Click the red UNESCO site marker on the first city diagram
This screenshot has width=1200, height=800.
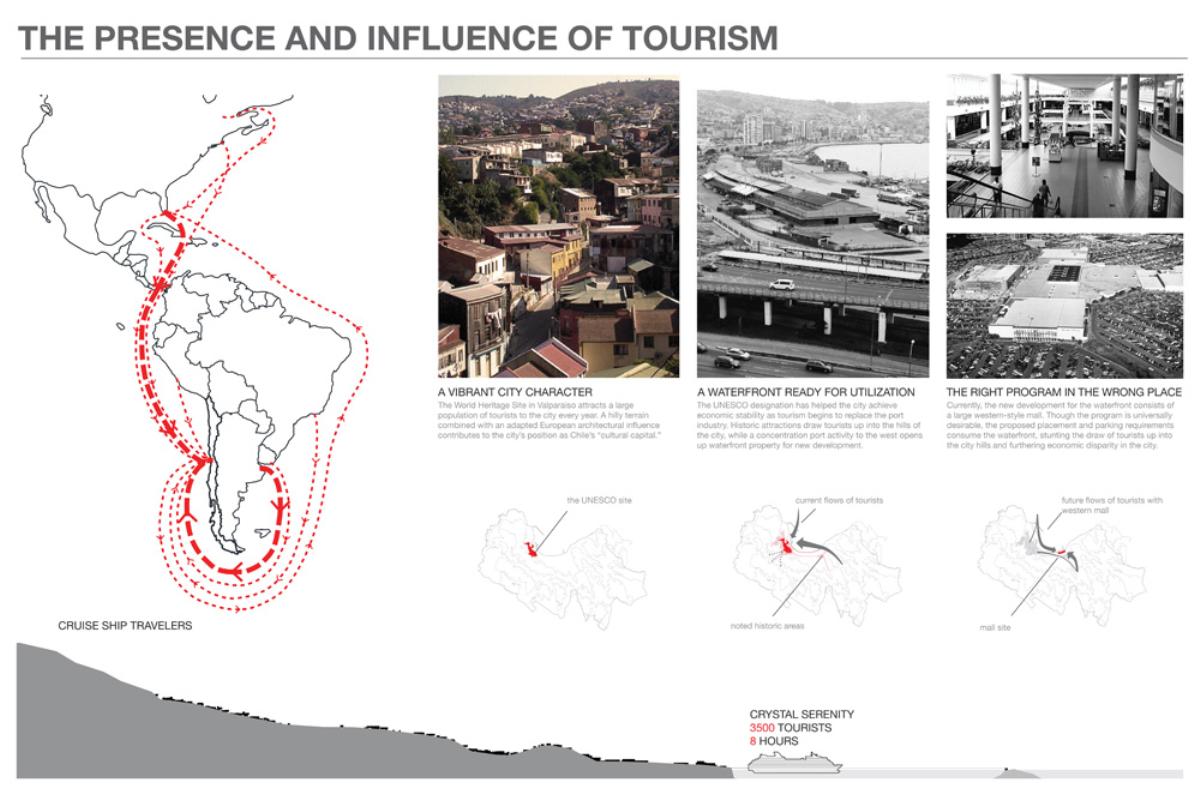(x=530, y=549)
